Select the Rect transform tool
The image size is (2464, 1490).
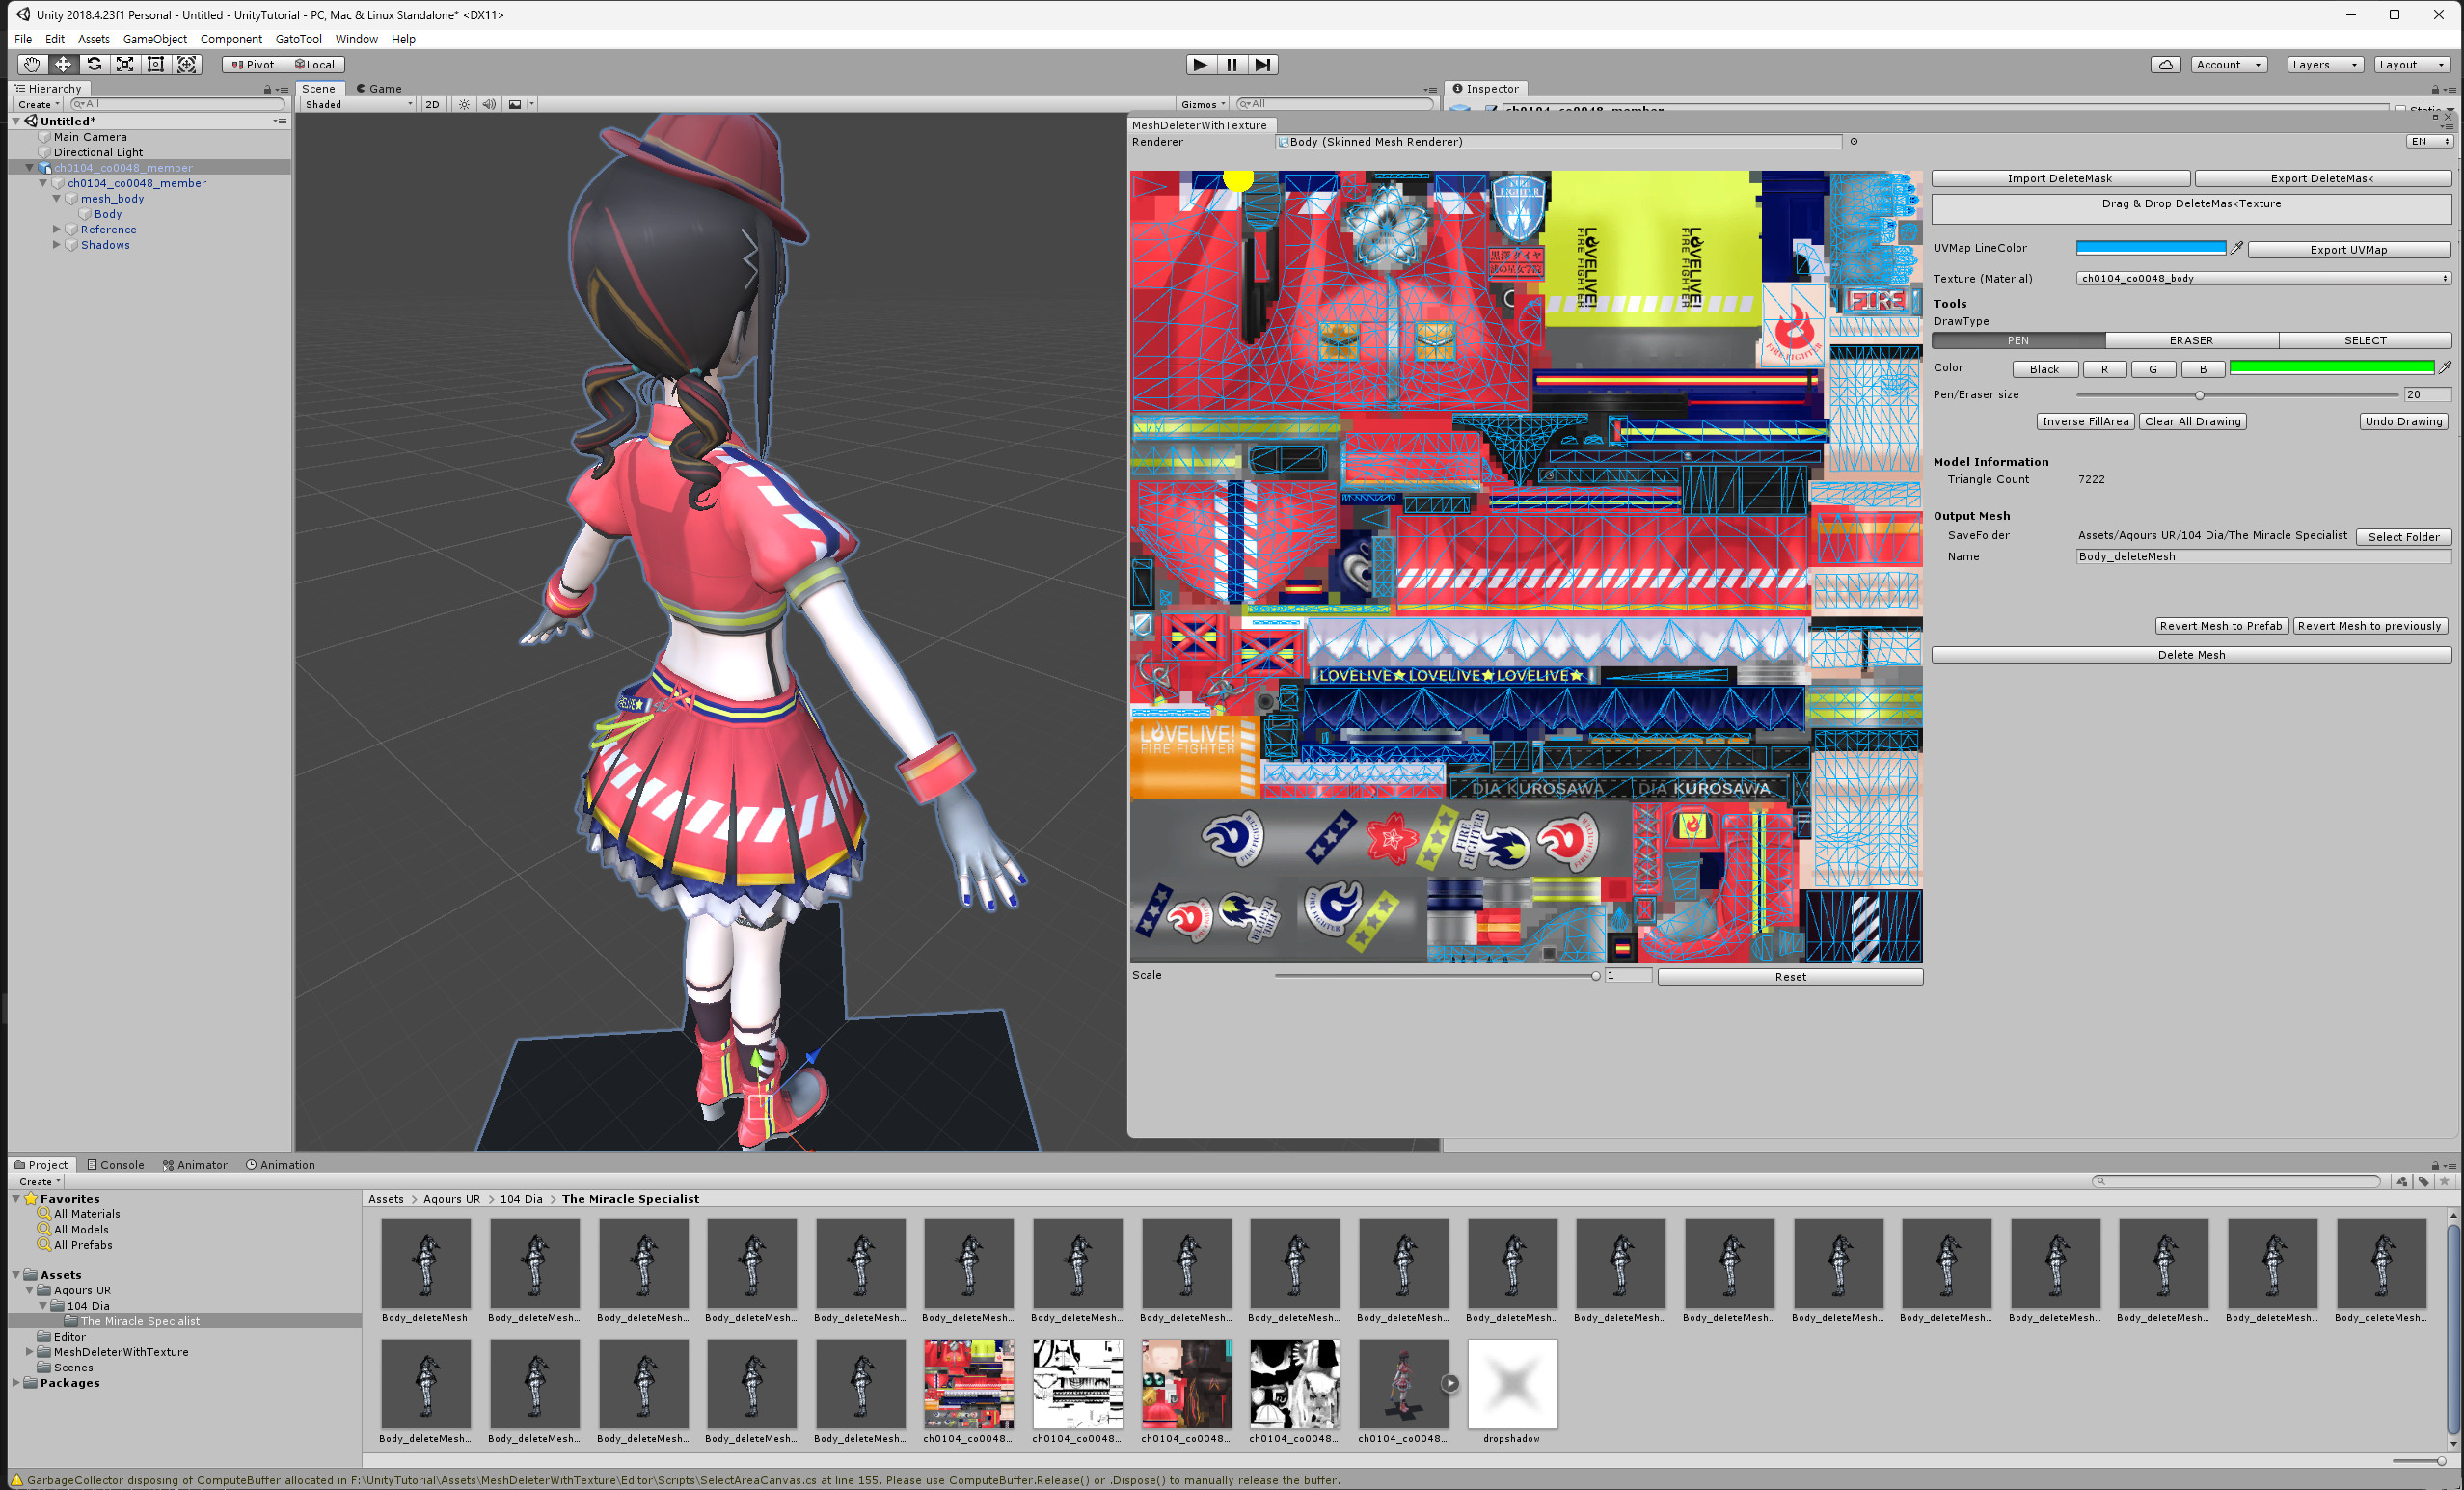tap(156, 64)
